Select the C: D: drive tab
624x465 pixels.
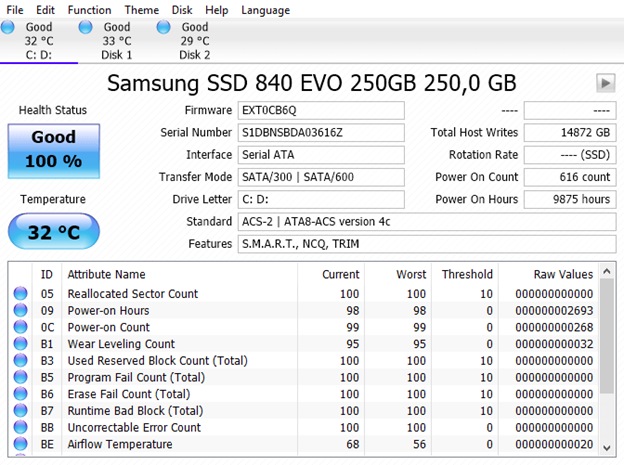[39, 41]
